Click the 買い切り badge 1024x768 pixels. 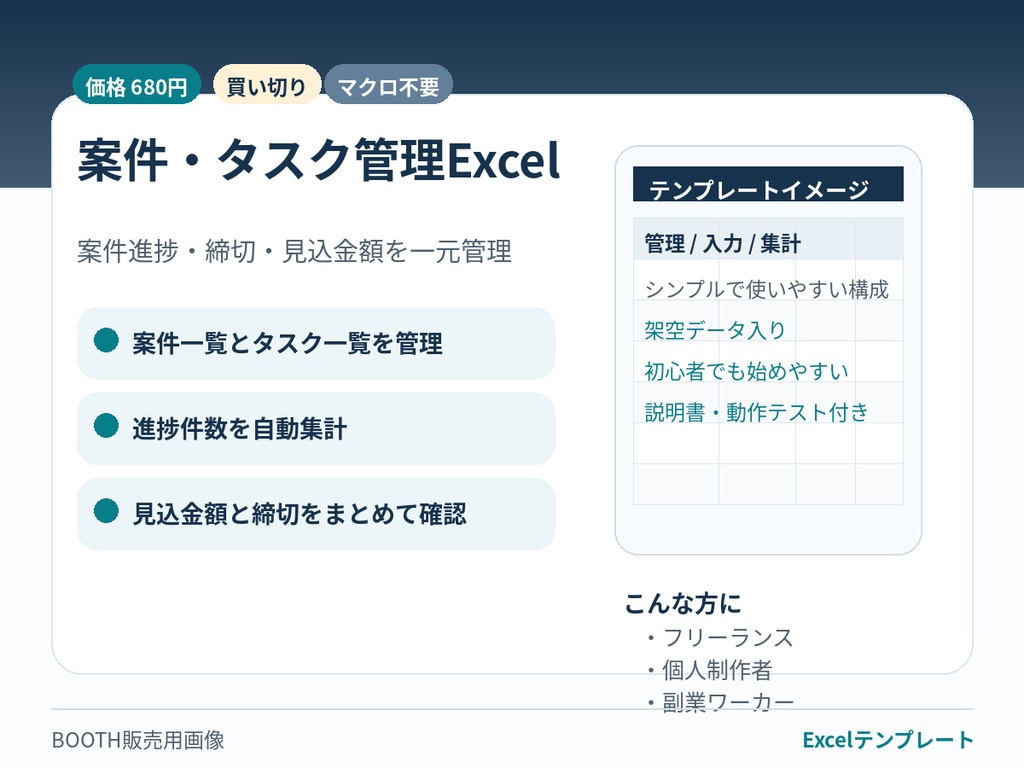pyautogui.click(x=266, y=84)
